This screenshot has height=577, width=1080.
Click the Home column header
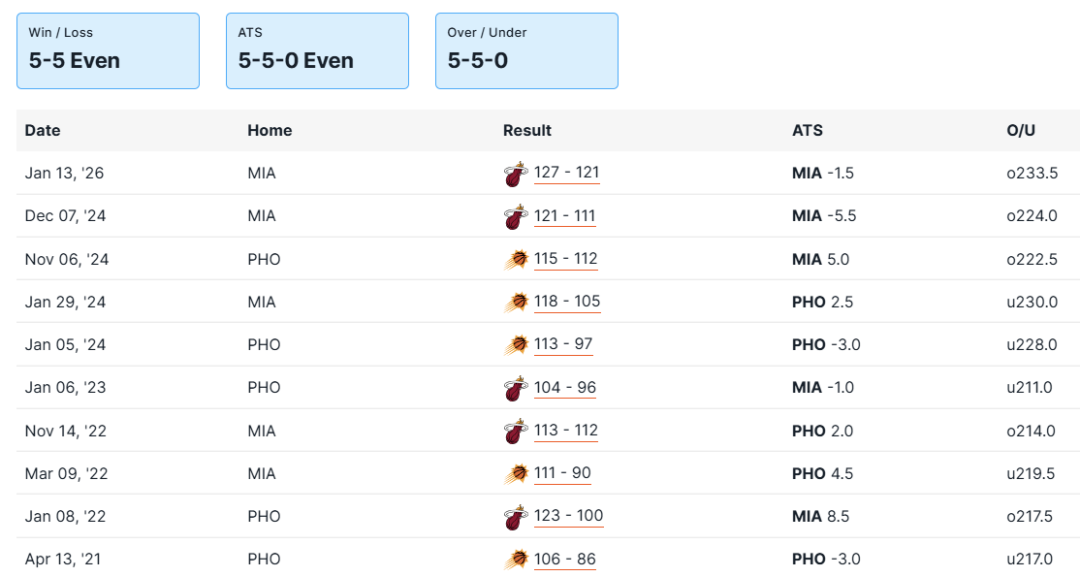point(270,131)
